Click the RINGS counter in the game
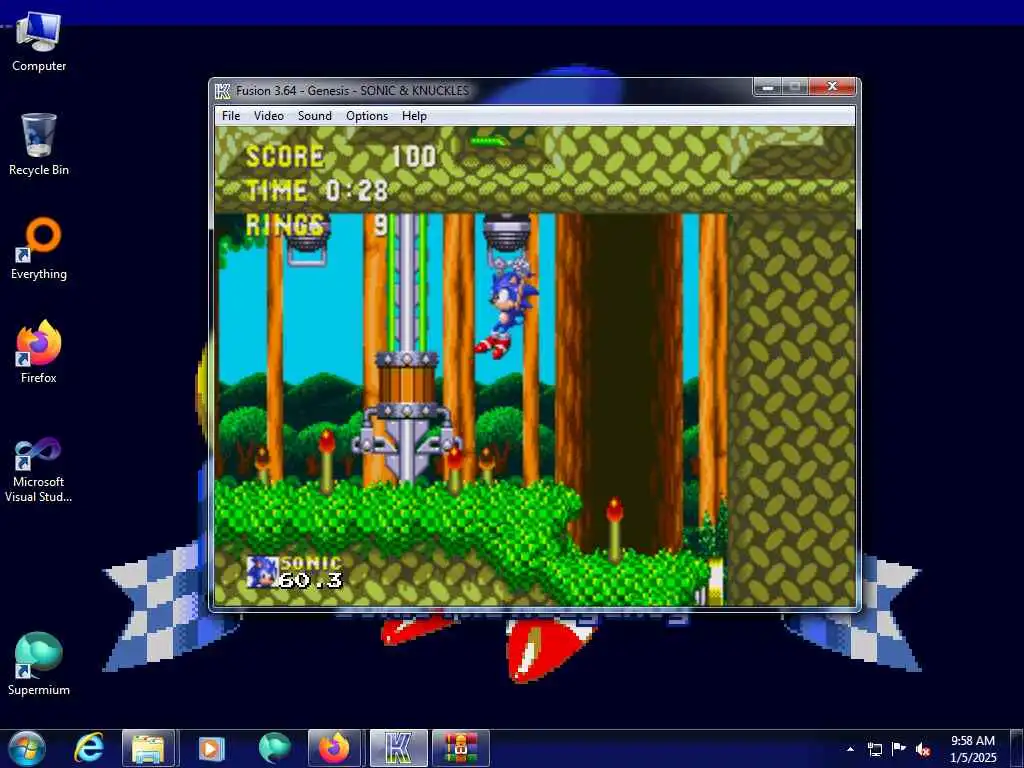1024x768 pixels. (x=317, y=225)
